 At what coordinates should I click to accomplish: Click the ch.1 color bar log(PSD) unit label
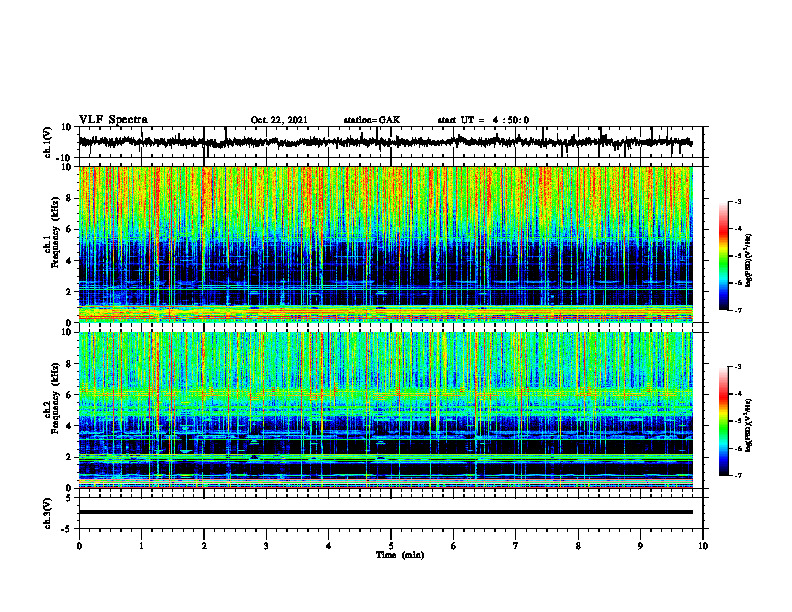click(x=749, y=261)
